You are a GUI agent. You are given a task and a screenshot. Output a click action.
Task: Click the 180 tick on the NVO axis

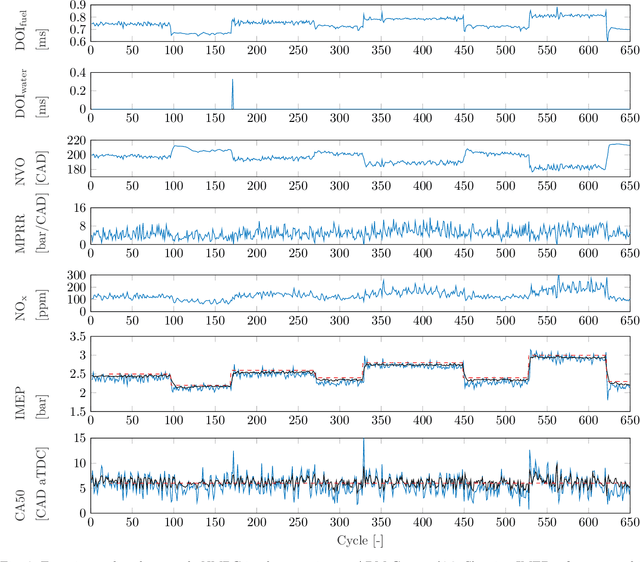pyautogui.click(x=76, y=169)
